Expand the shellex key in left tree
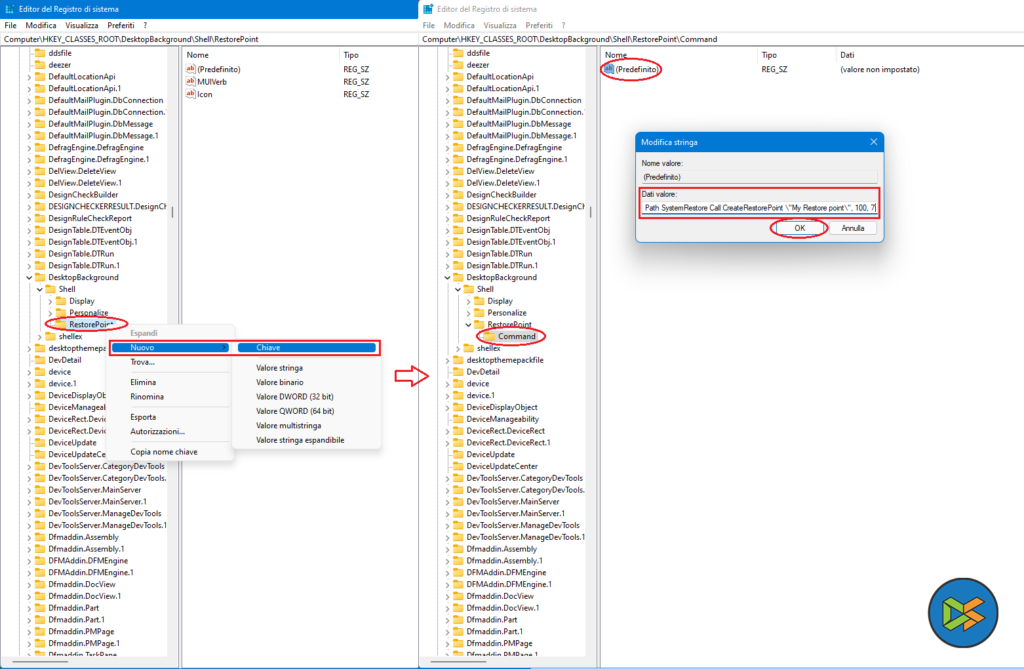1024x669 pixels. (x=40, y=337)
